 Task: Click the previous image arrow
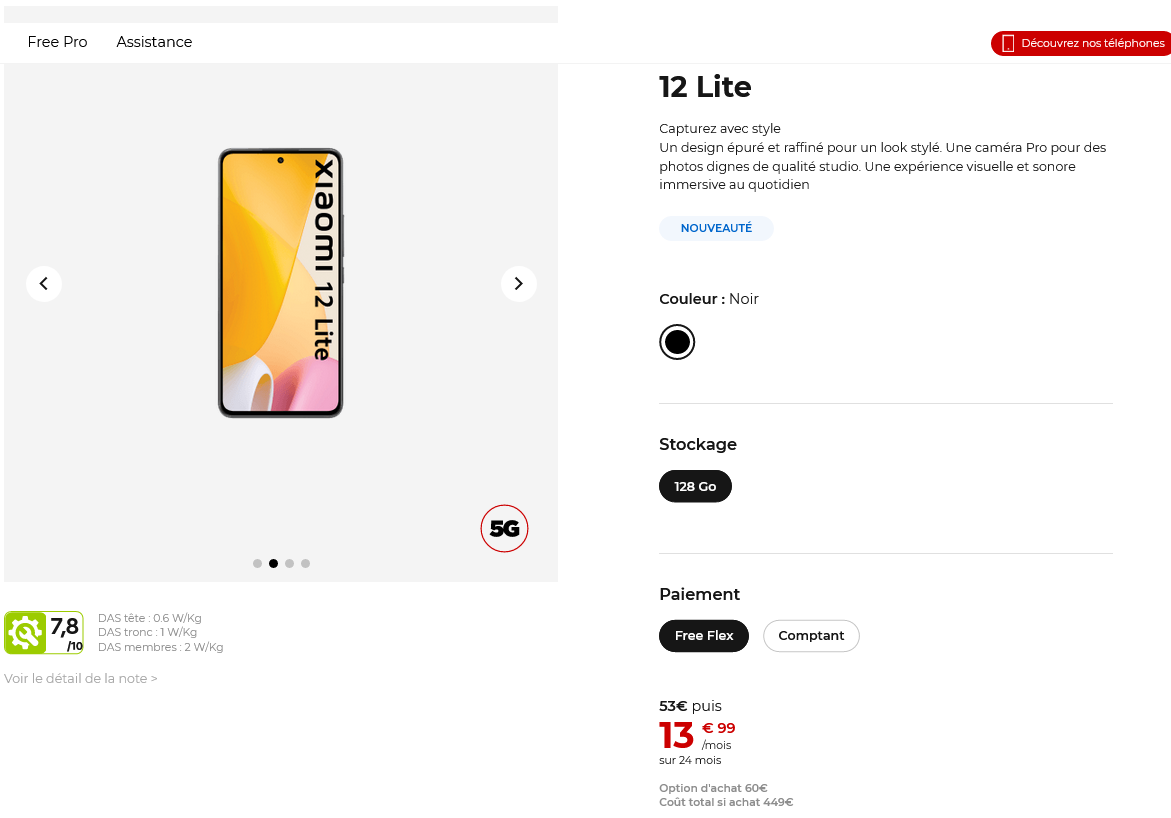click(44, 284)
